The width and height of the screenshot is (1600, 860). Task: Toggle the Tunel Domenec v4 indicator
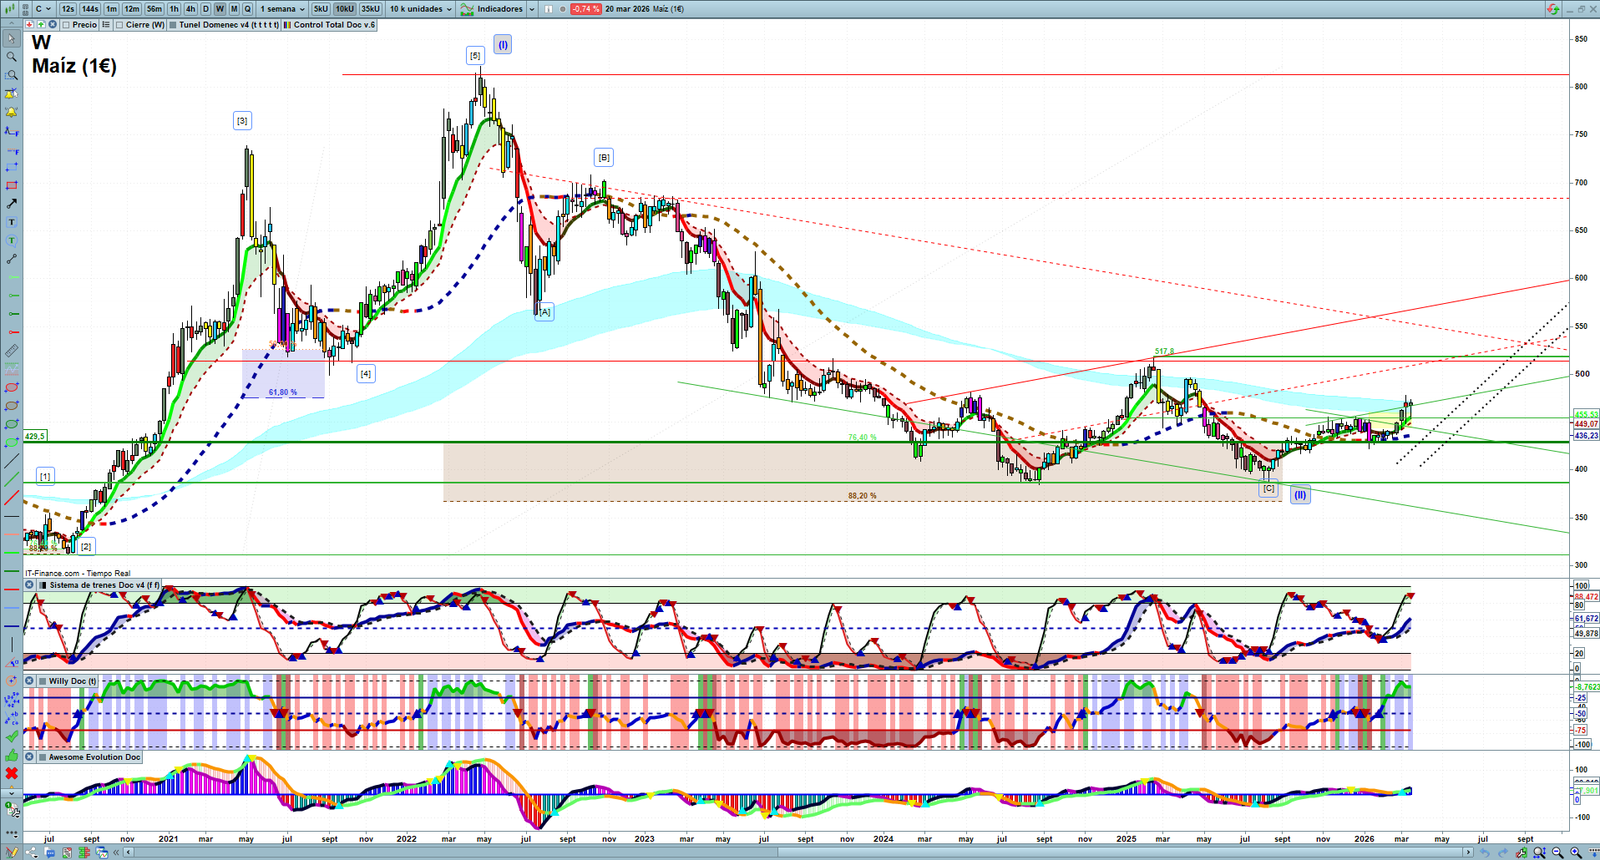coord(174,25)
